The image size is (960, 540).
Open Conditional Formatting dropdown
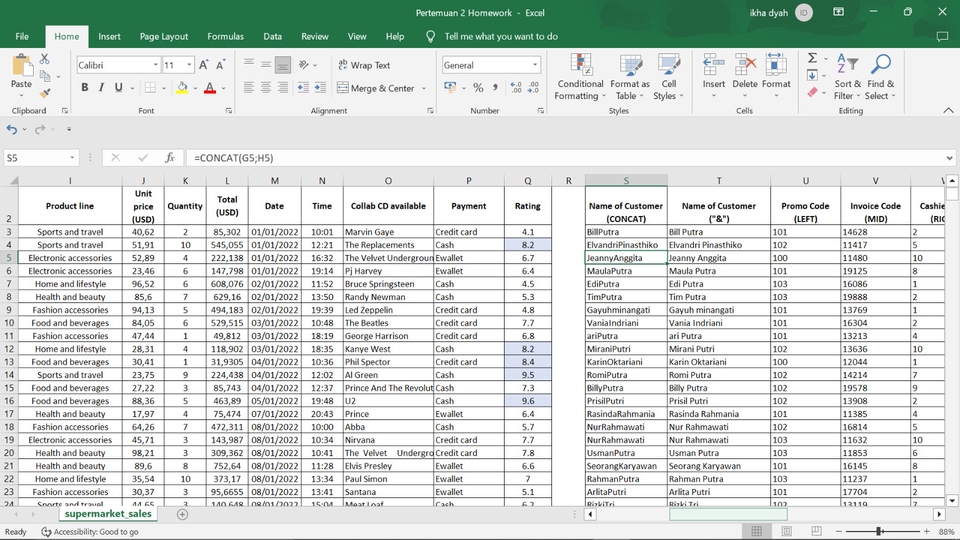580,77
